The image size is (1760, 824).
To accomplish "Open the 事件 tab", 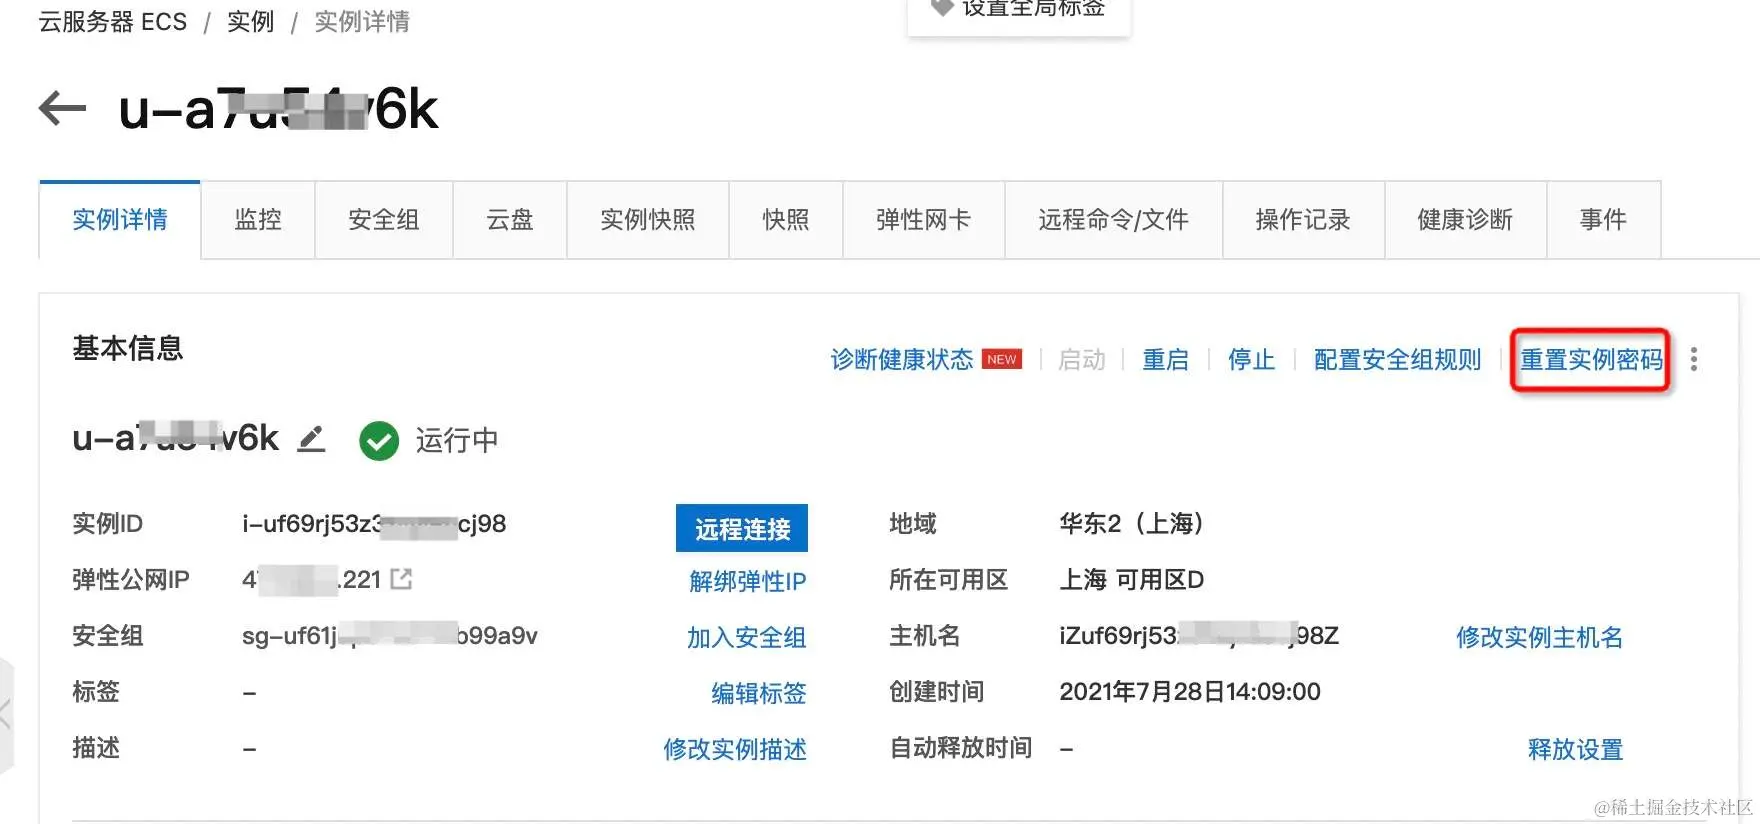I will 1604,220.
